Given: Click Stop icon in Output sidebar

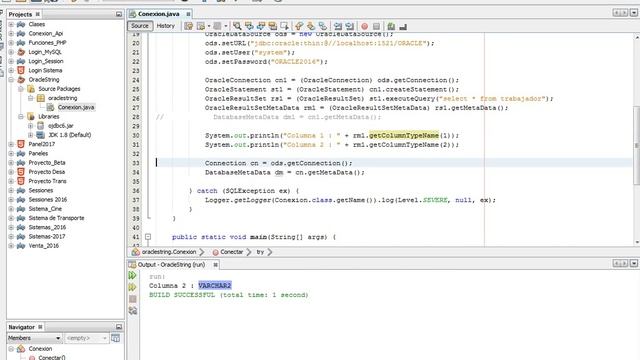Looking at the screenshot, I should pyautogui.click(x=133, y=299).
